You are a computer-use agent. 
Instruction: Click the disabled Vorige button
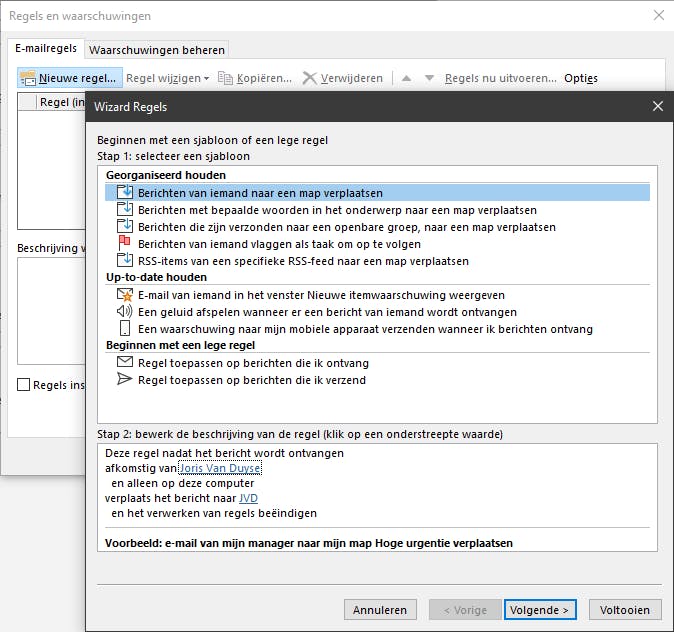click(465, 610)
